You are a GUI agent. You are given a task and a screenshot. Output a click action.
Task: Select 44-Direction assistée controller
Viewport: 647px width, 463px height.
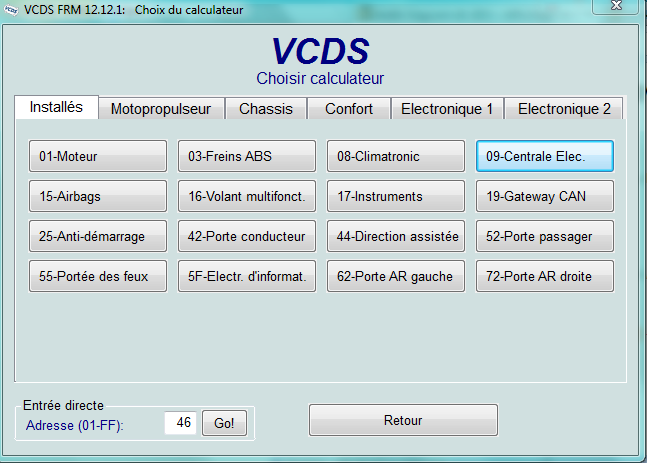396,236
